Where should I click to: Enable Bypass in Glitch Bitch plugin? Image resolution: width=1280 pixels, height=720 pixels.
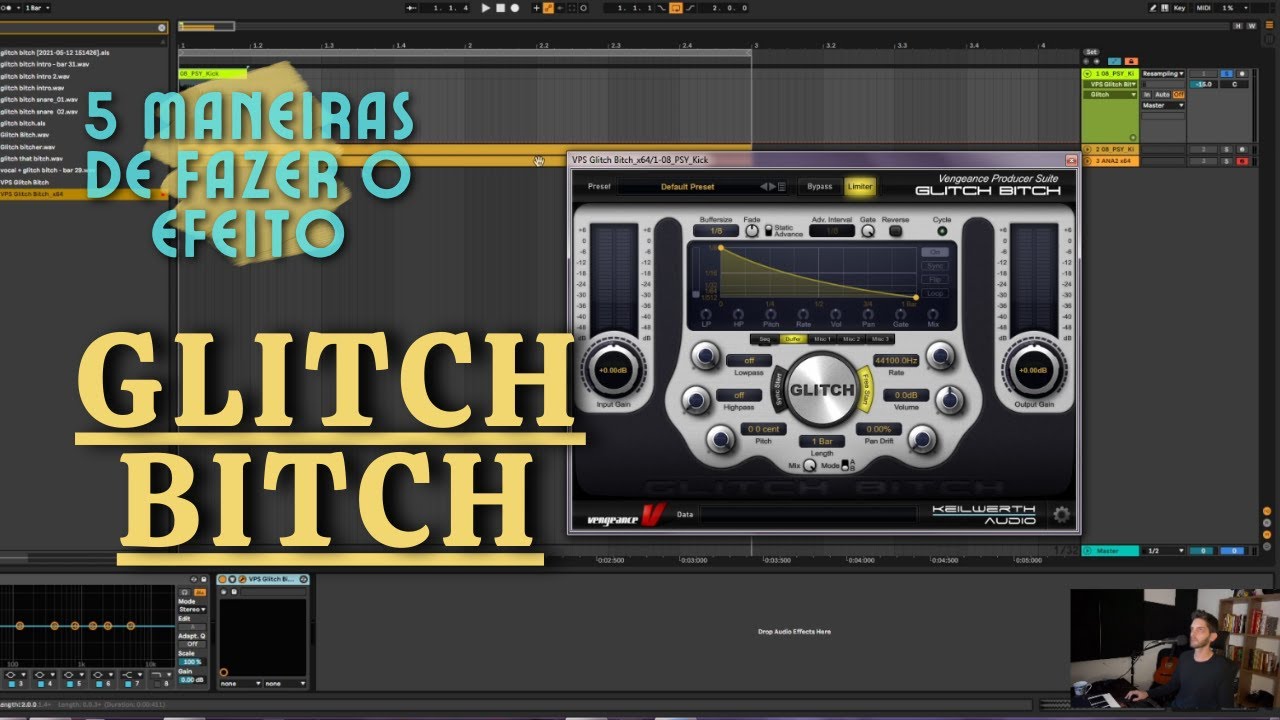tap(819, 186)
